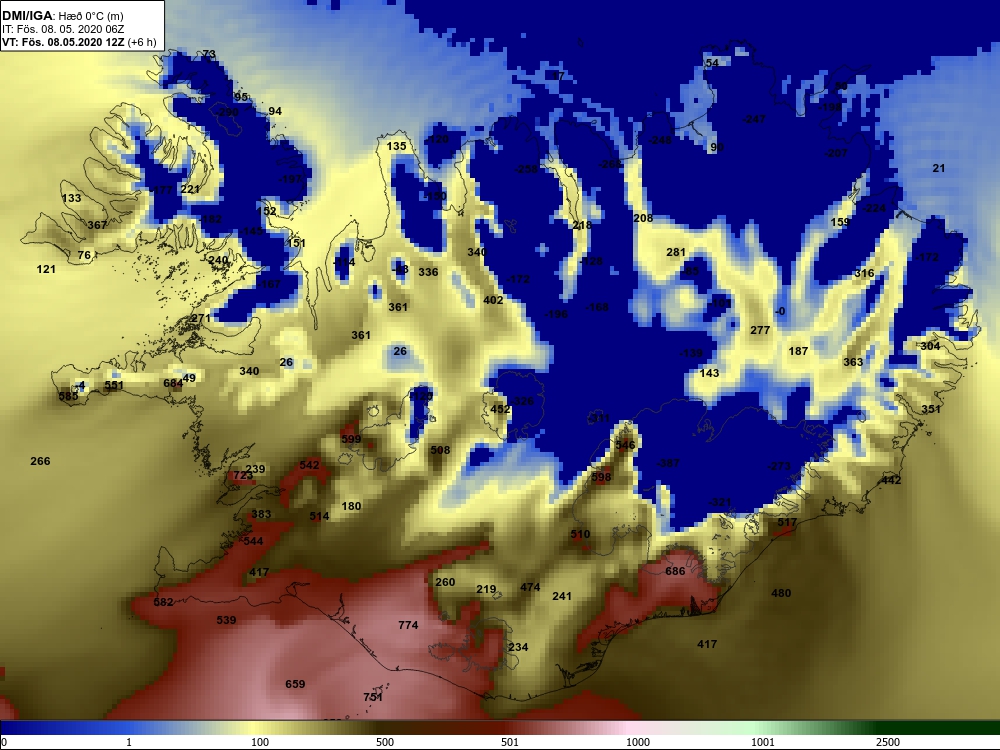Click the 585 map value

coord(68,396)
